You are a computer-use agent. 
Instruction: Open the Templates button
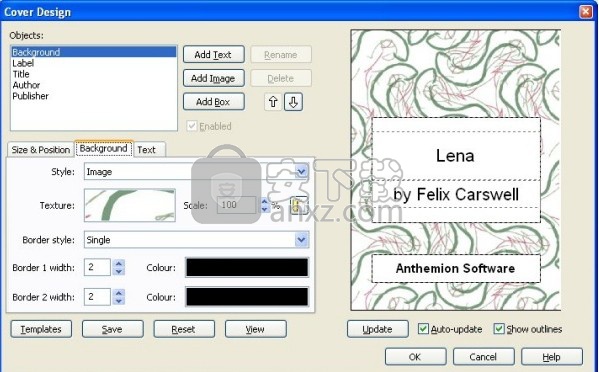(41, 329)
